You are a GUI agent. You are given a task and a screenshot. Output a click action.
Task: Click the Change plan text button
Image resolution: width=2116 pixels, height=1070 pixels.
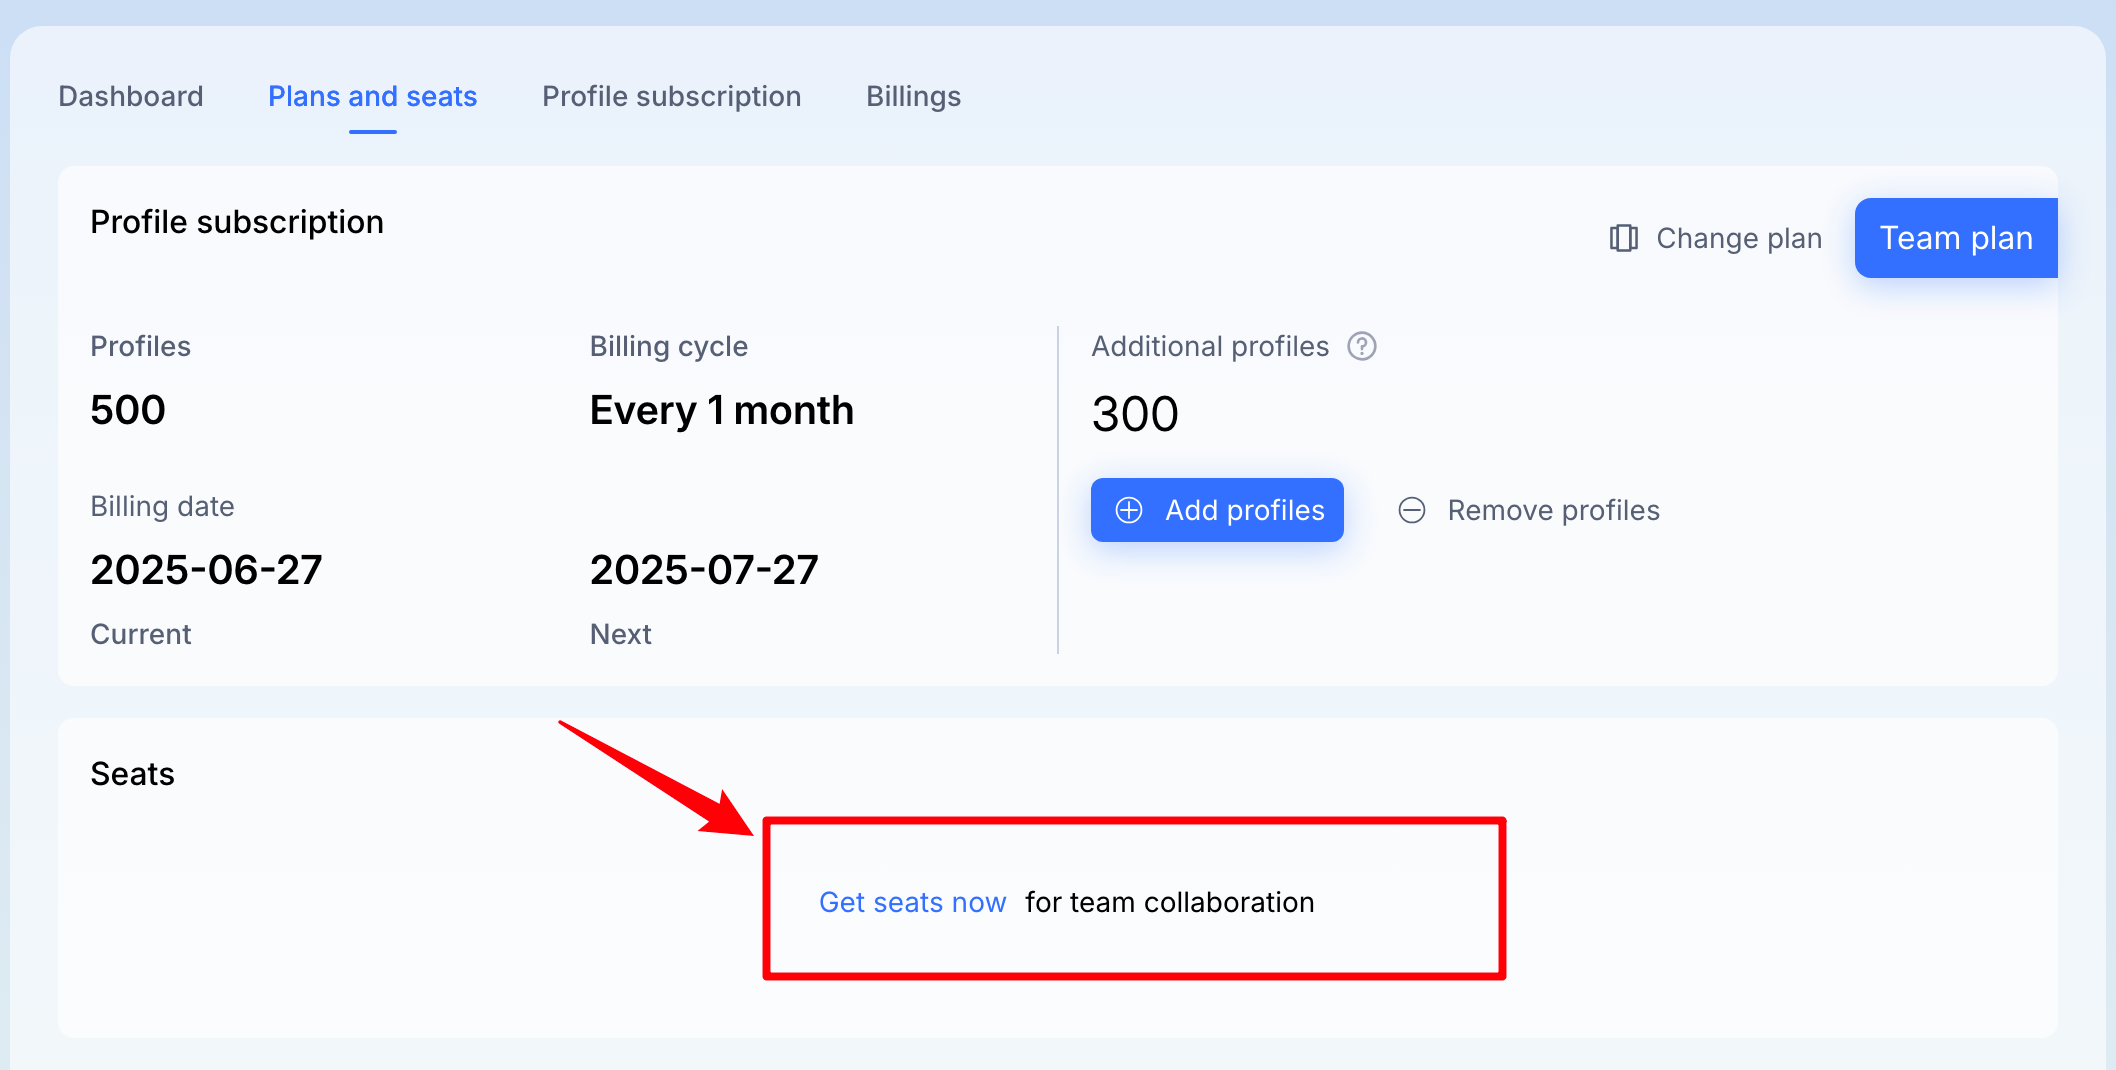(1739, 238)
